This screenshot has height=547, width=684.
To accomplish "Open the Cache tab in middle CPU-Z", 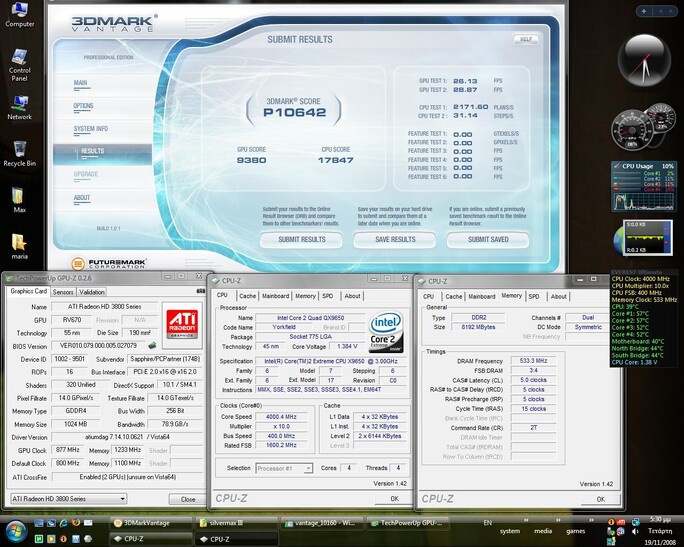I will click(247, 296).
